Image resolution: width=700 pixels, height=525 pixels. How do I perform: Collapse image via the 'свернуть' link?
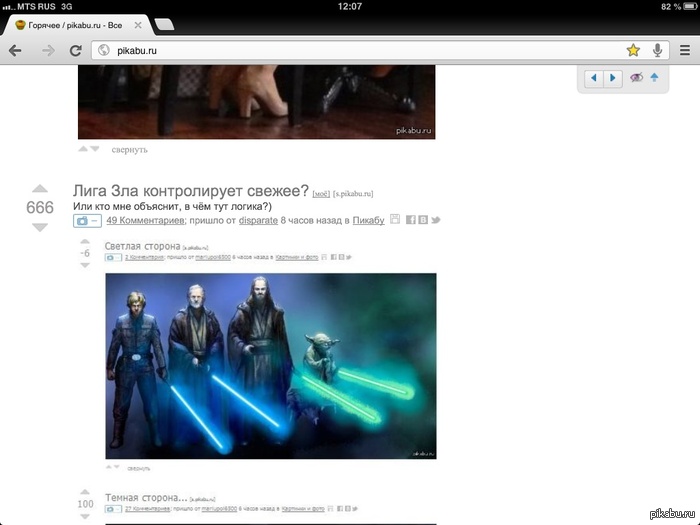(130, 150)
